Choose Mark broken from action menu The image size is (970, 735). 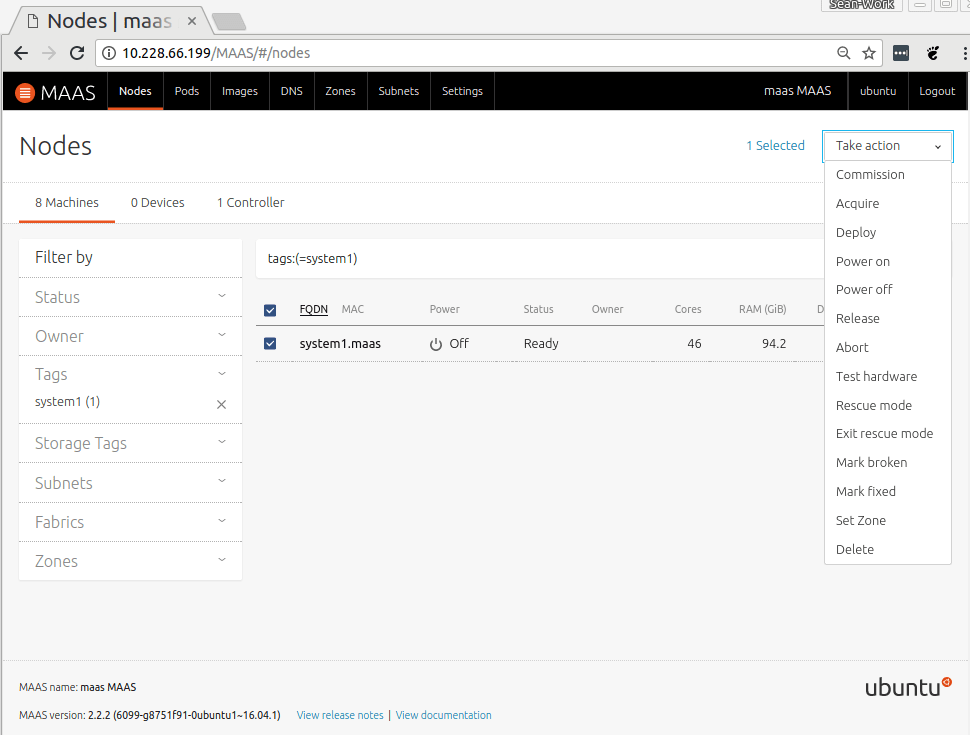coord(888,463)
